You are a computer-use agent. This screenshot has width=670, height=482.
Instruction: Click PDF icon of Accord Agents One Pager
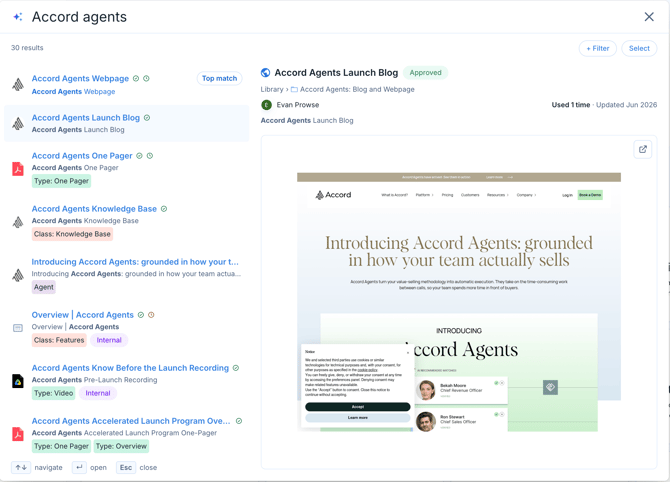18,169
